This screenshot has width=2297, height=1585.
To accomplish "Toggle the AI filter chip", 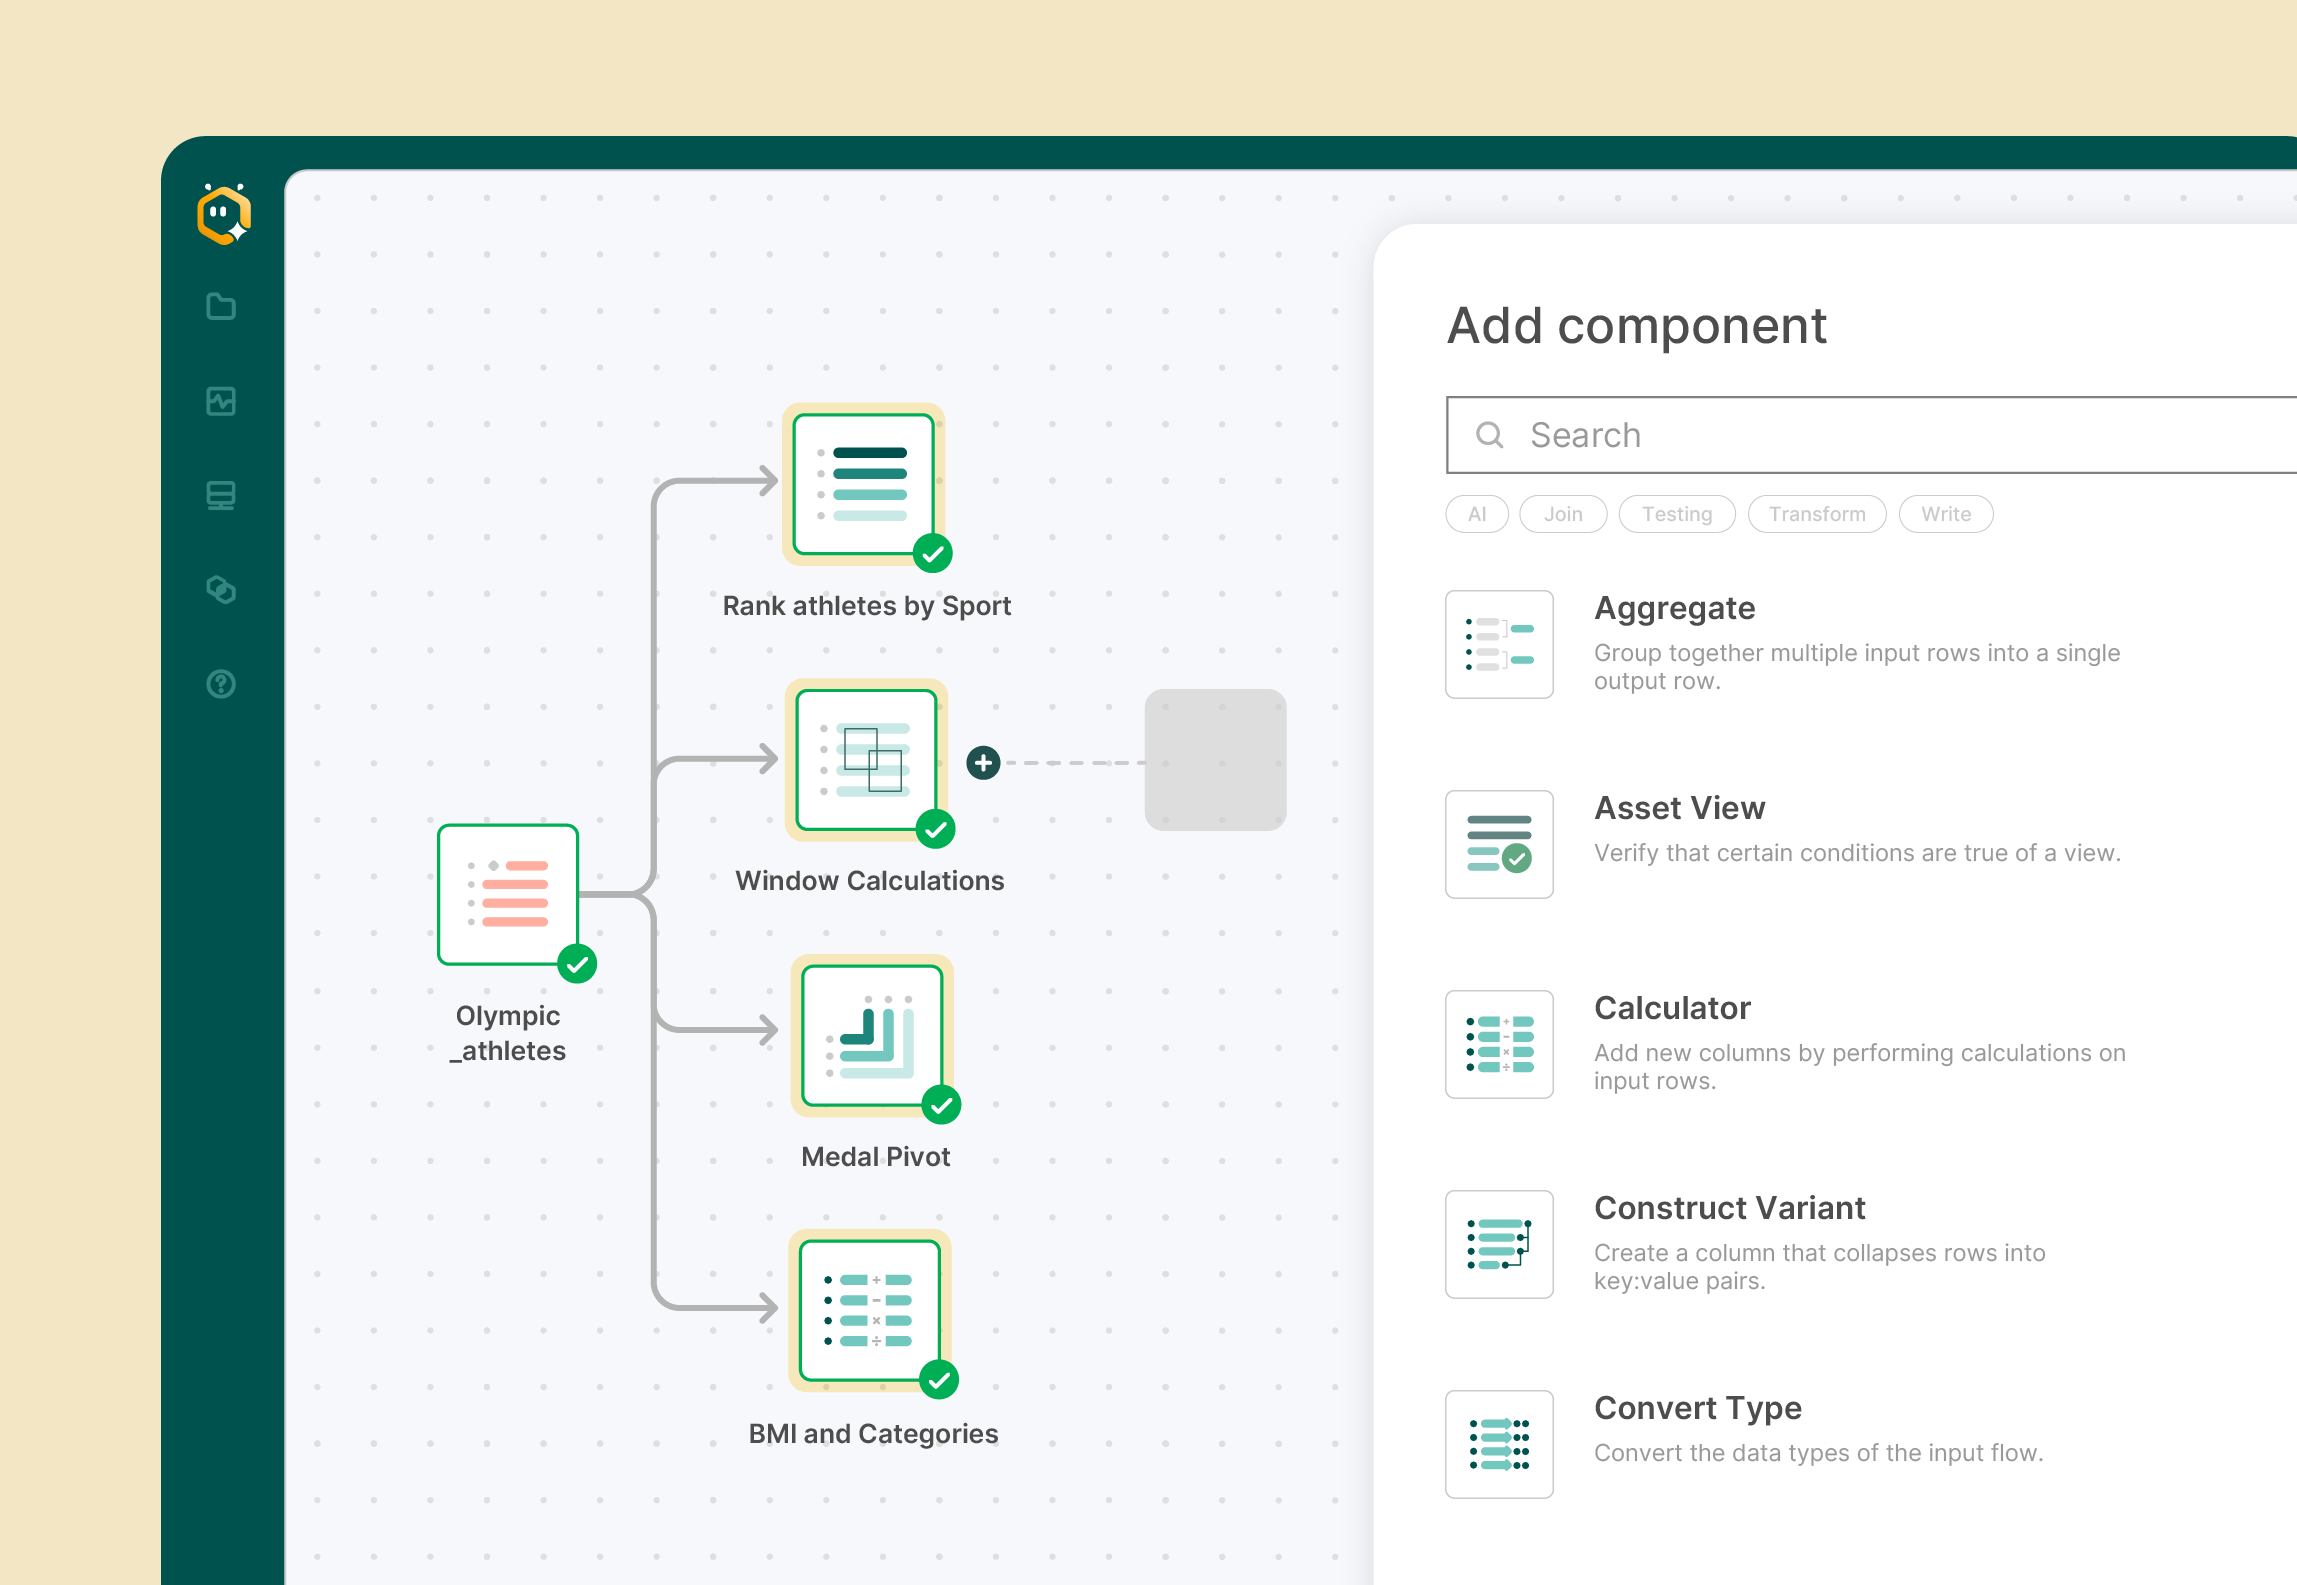I will (1476, 513).
